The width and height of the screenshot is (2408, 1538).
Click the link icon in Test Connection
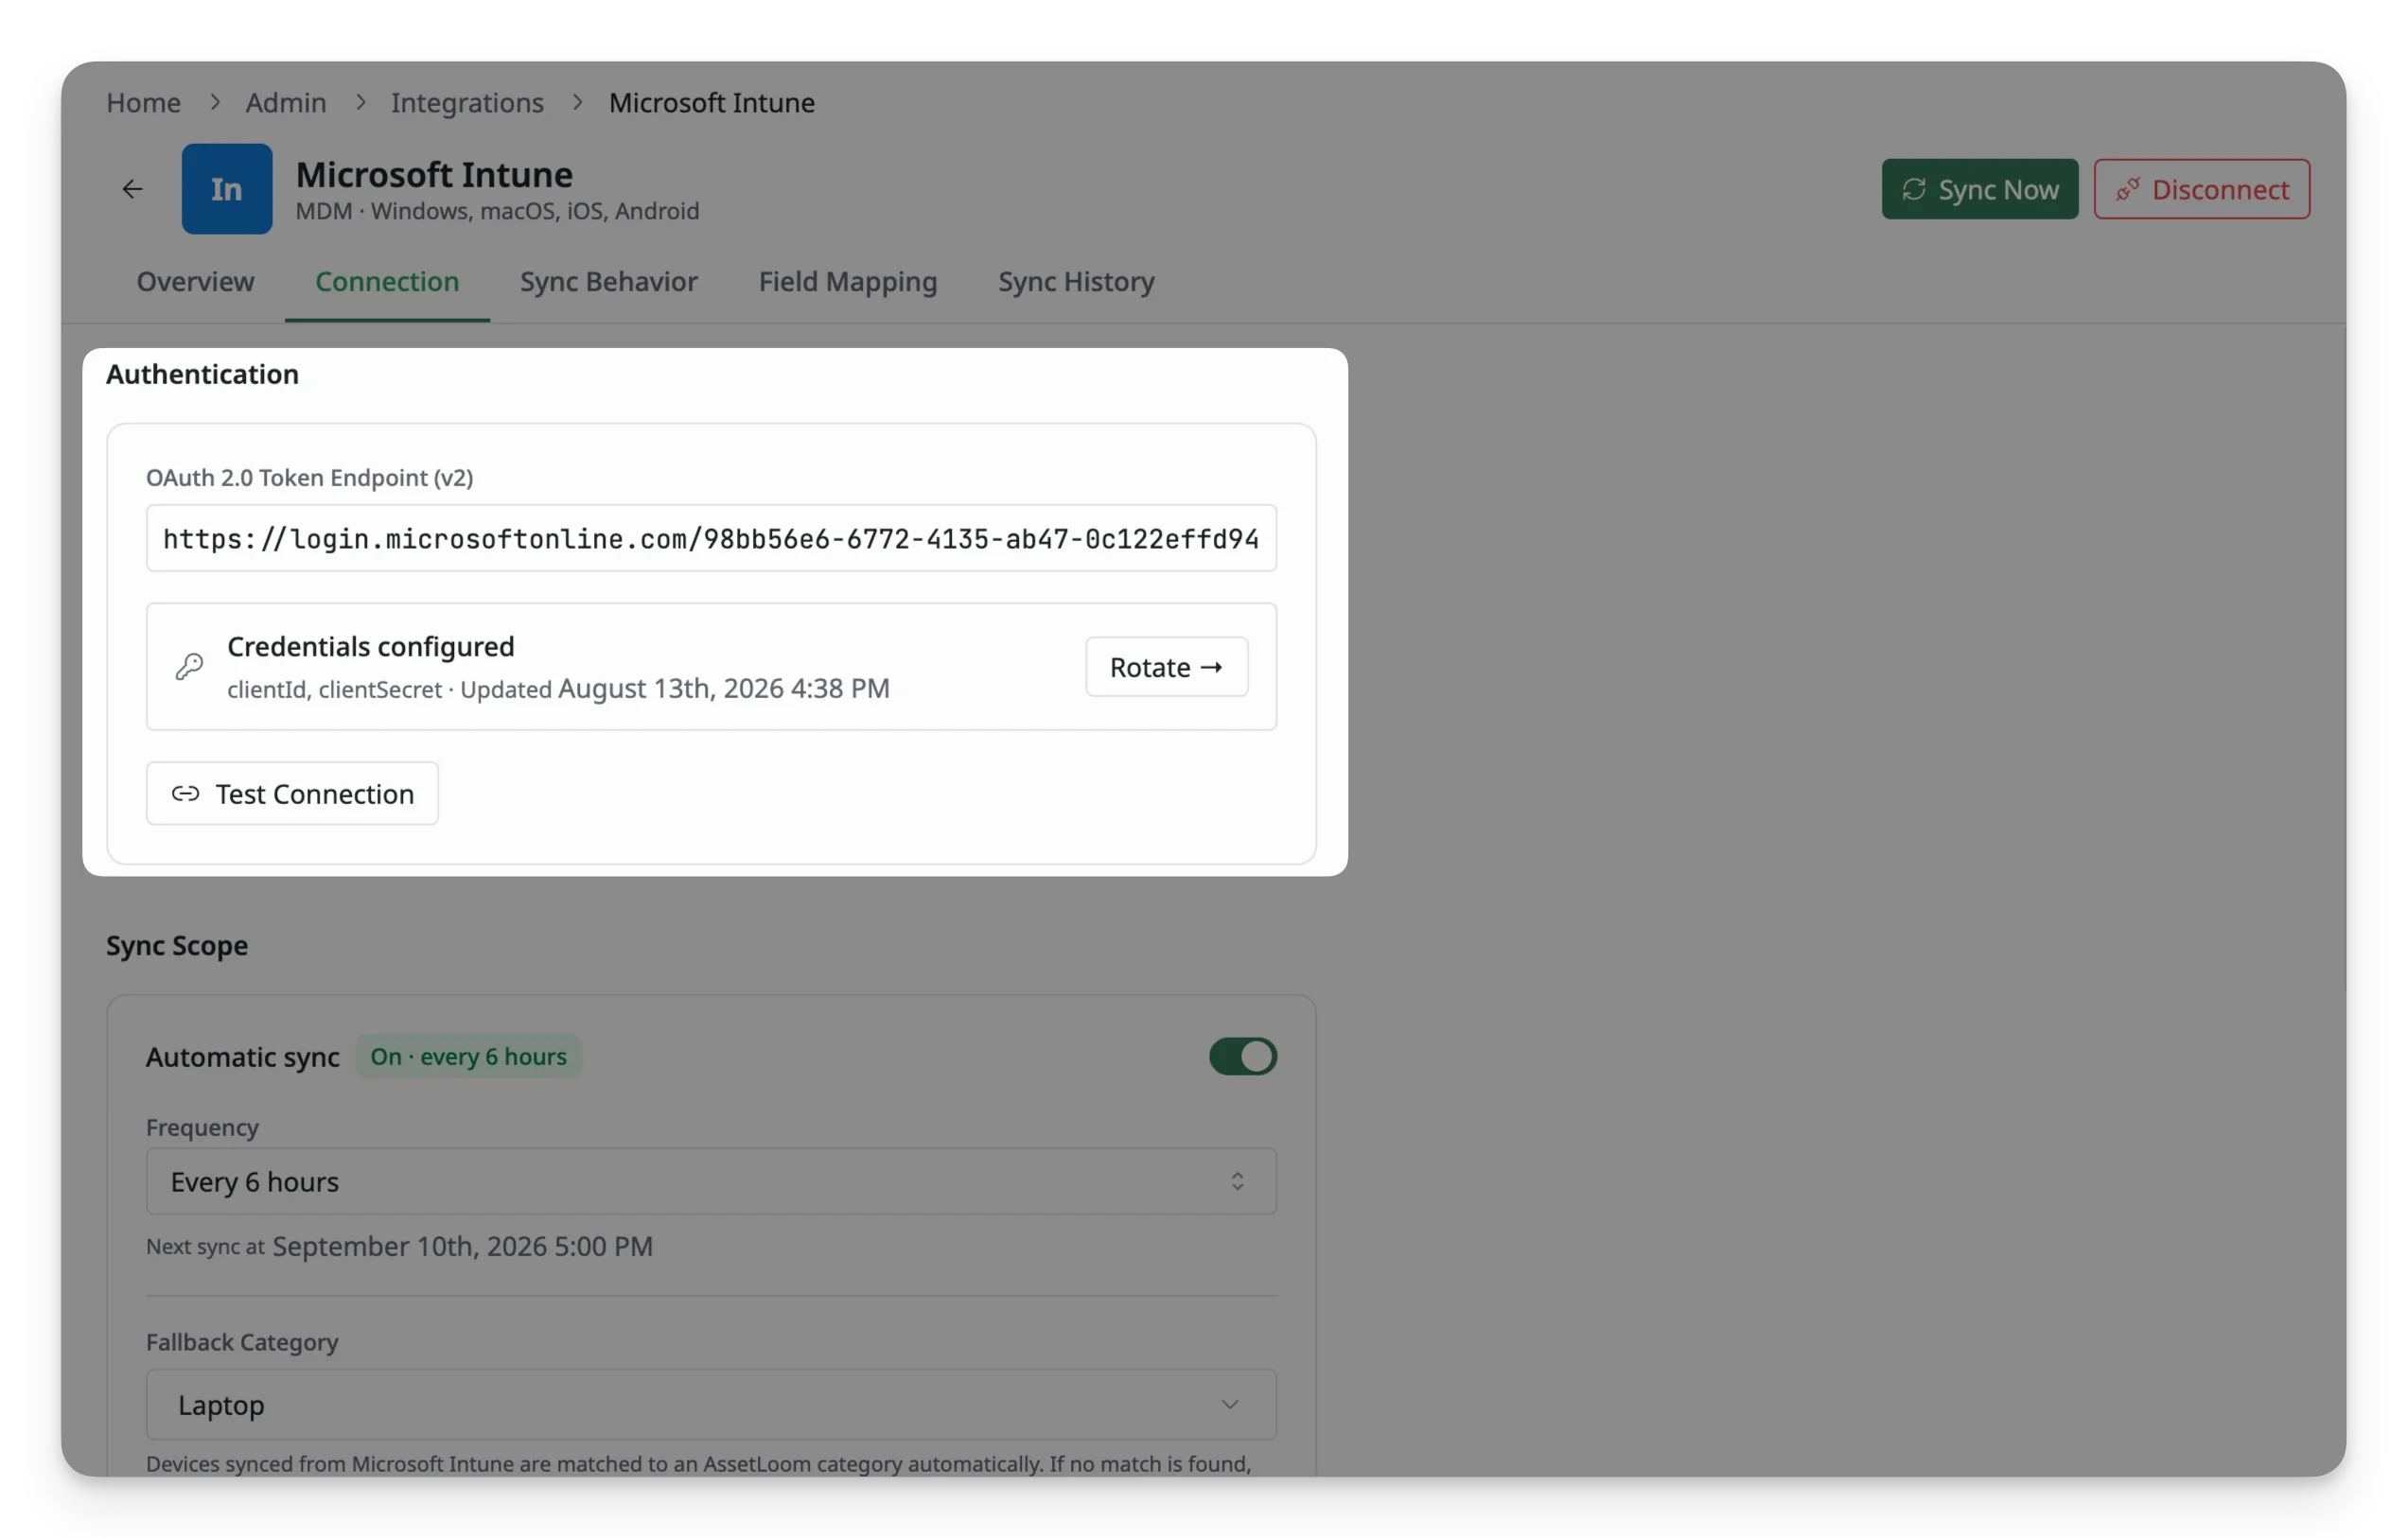click(x=185, y=794)
